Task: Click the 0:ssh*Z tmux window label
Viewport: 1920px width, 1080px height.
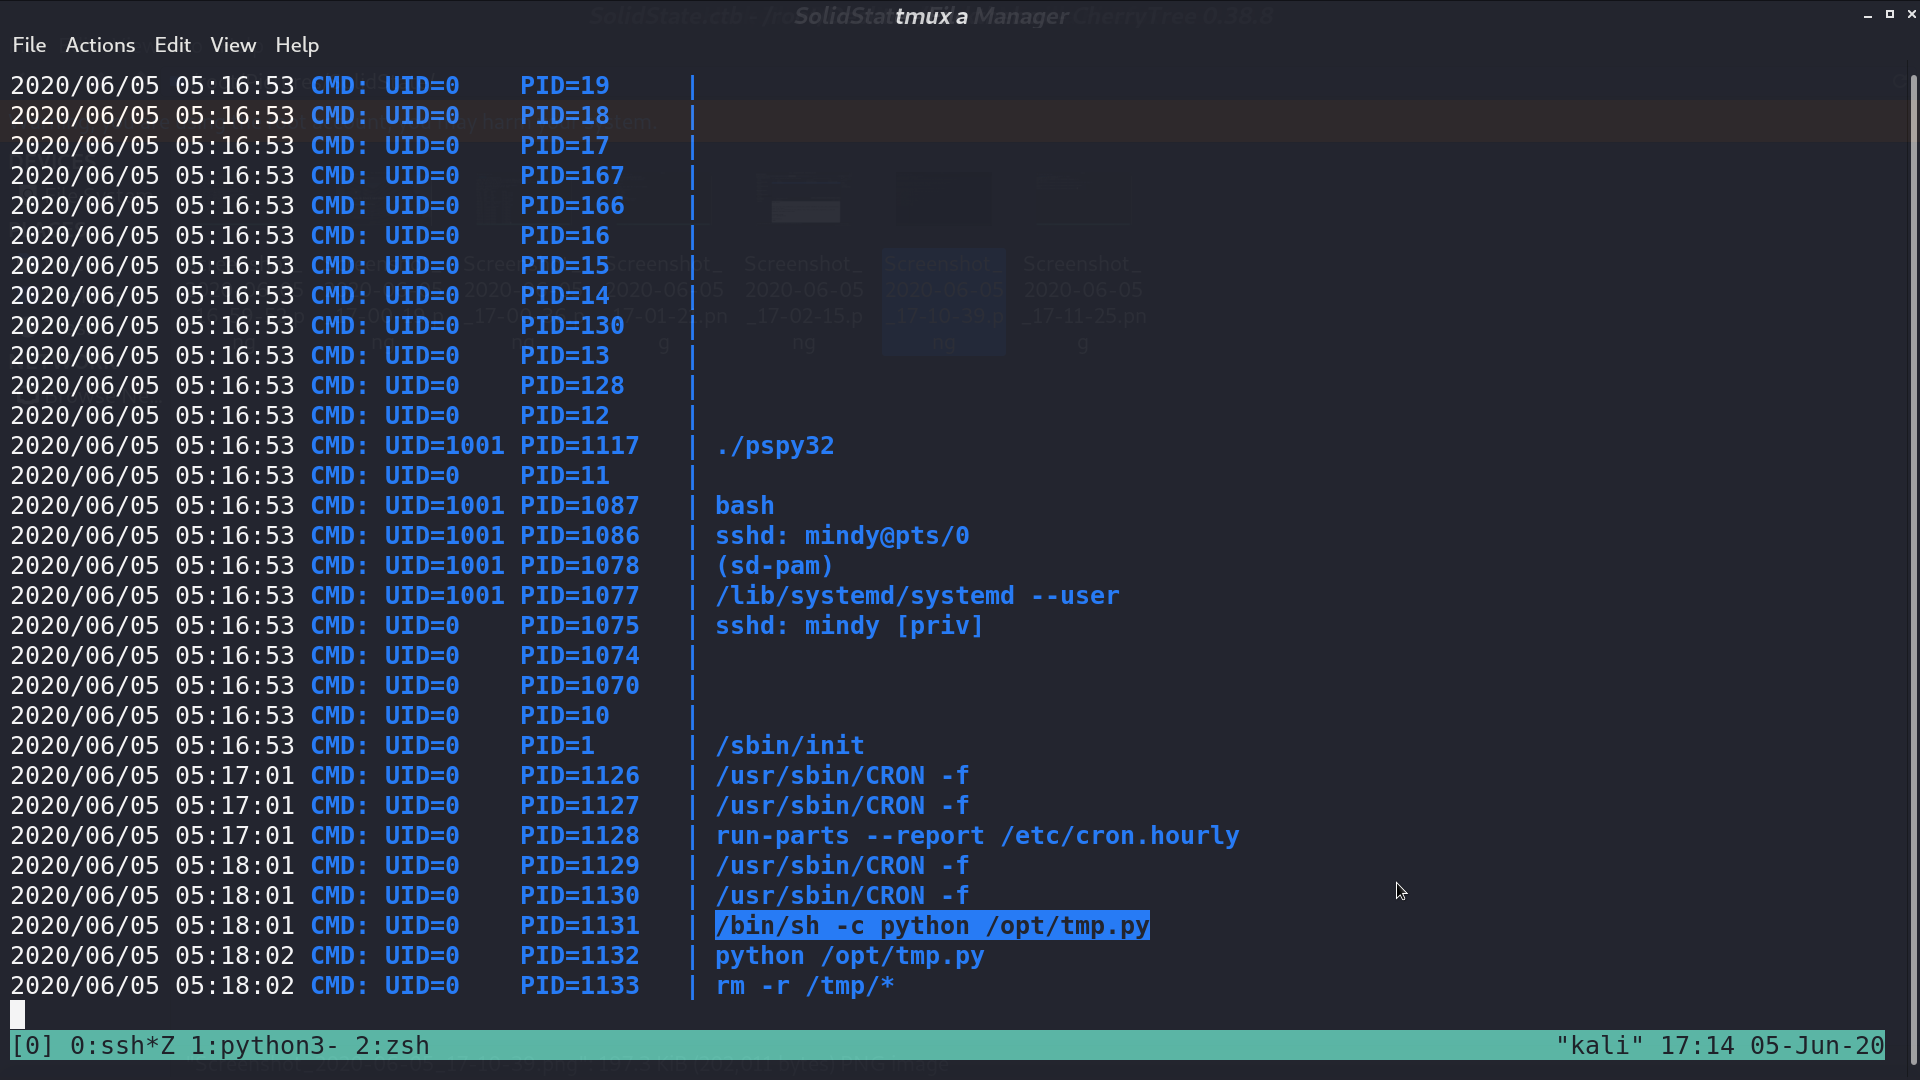Action: pyautogui.click(x=122, y=1046)
